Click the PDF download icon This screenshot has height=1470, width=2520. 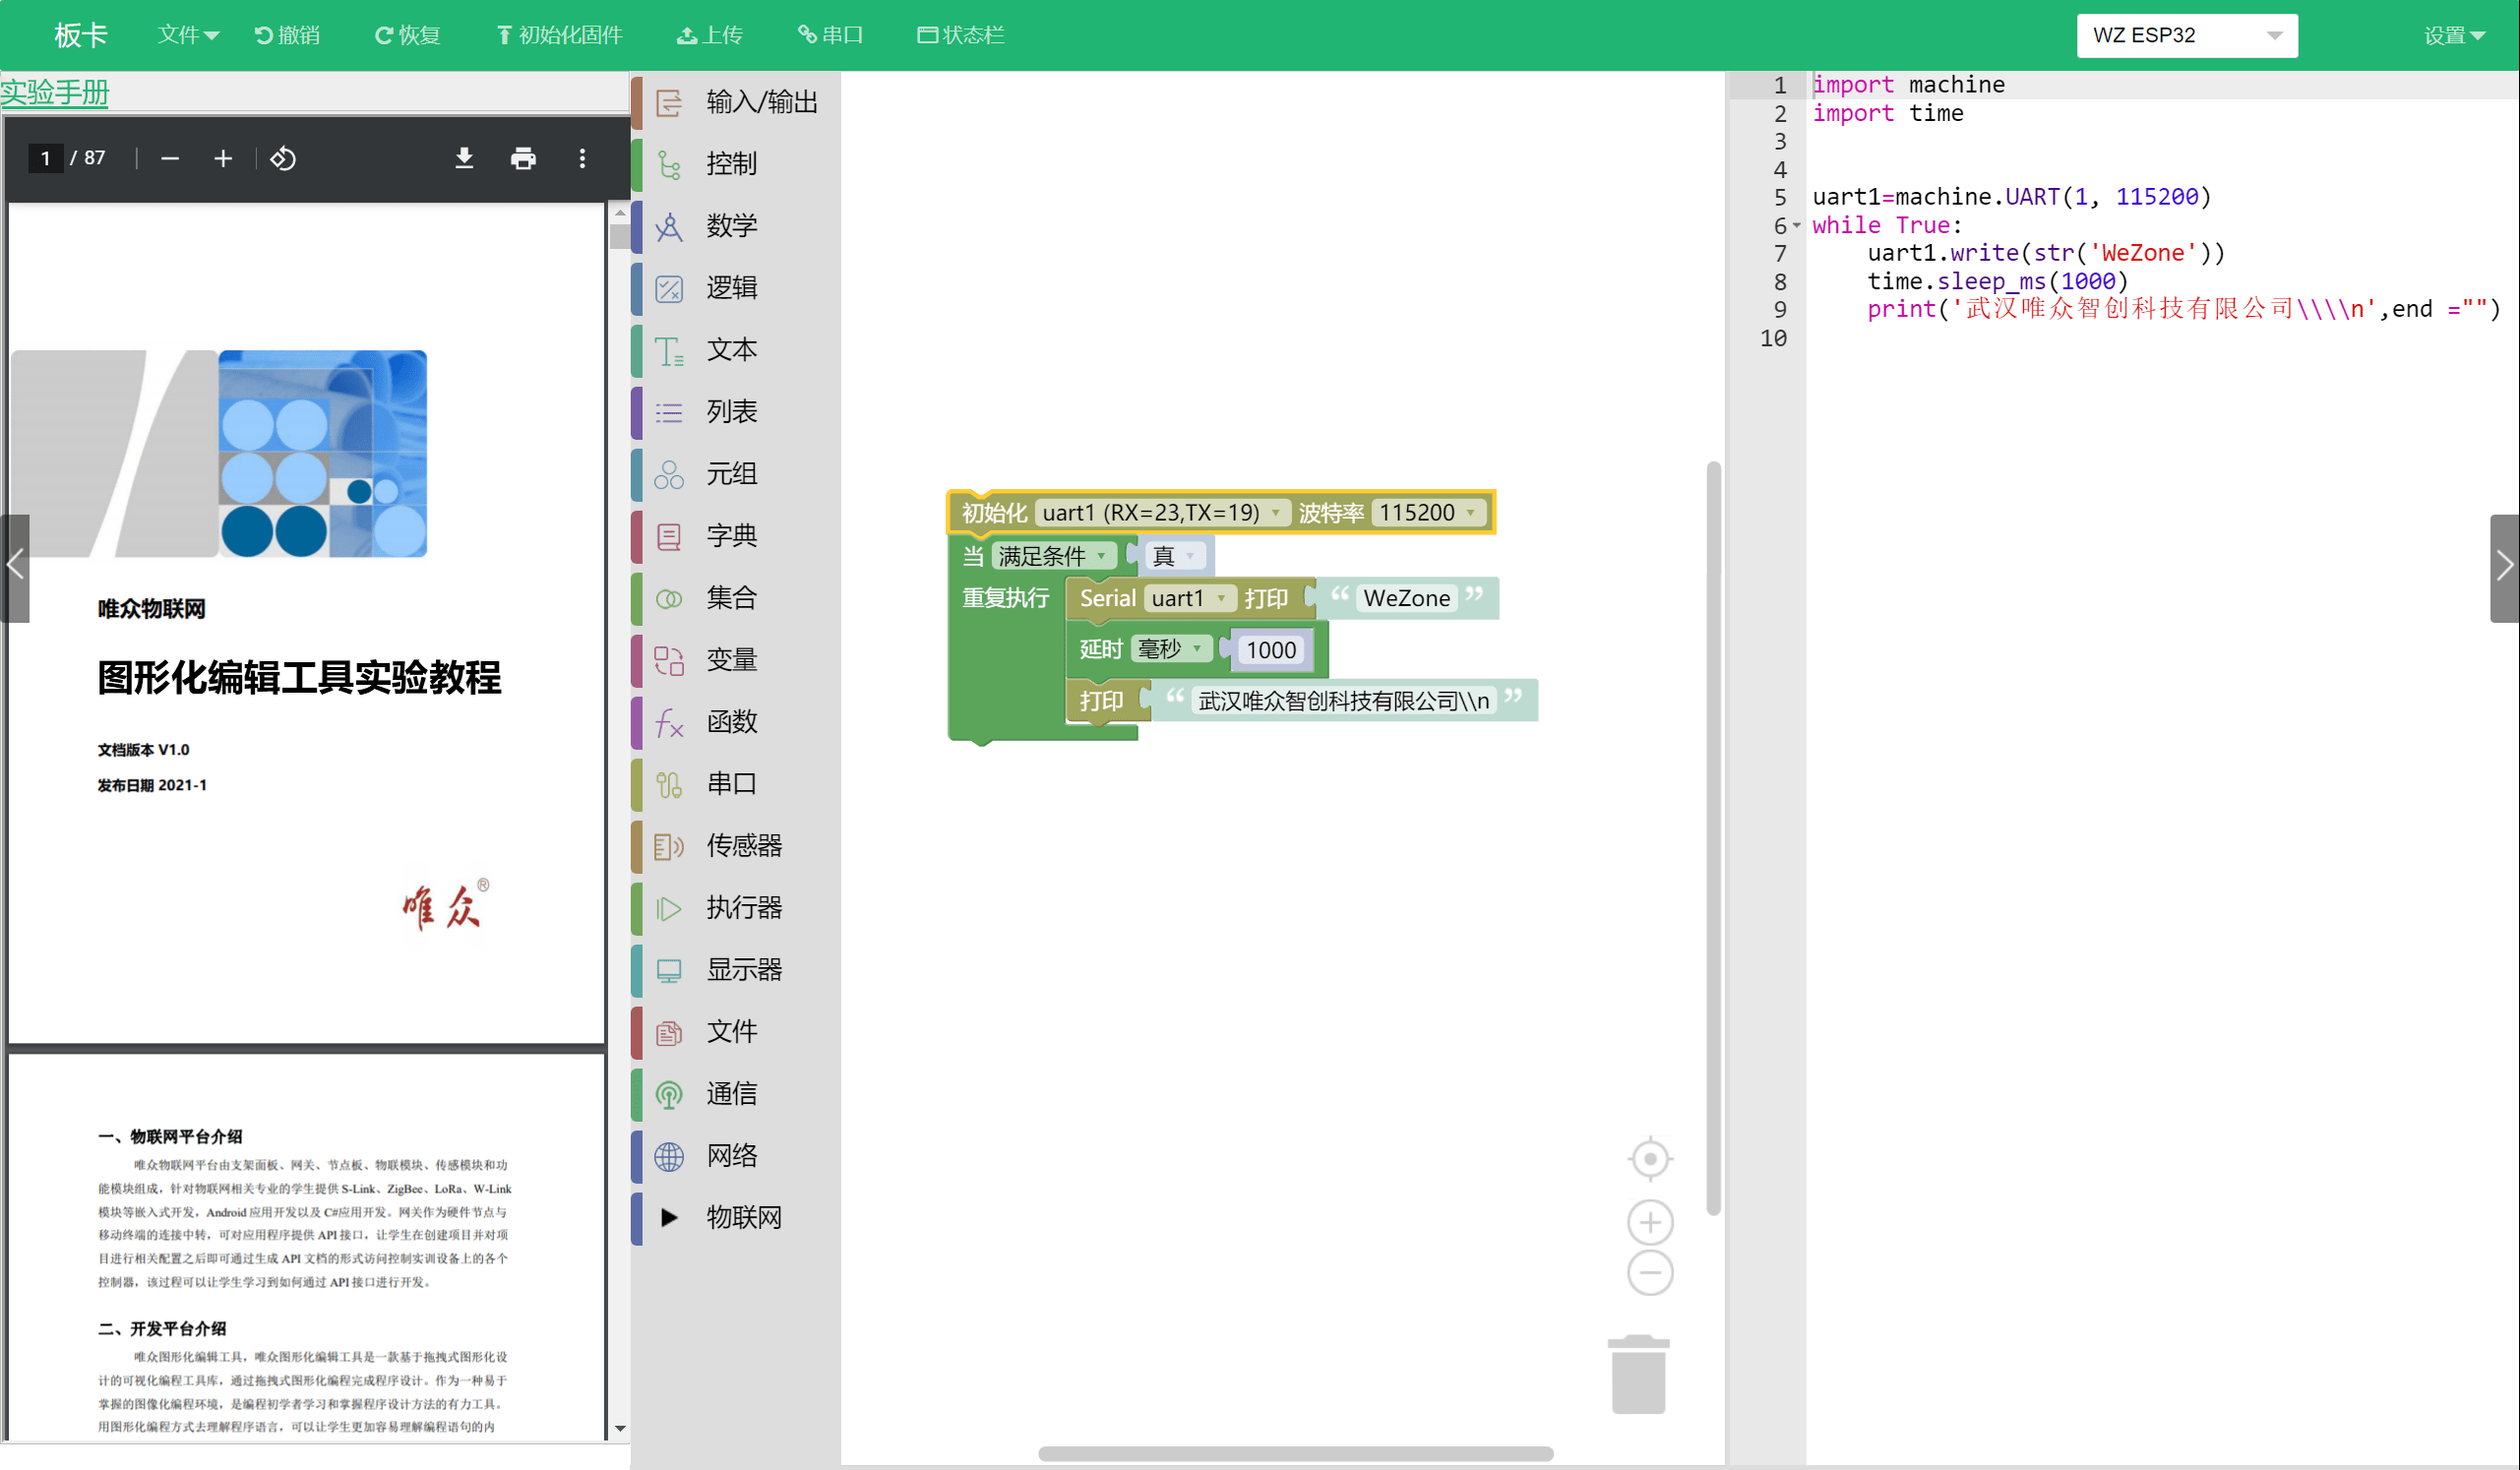click(x=464, y=158)
